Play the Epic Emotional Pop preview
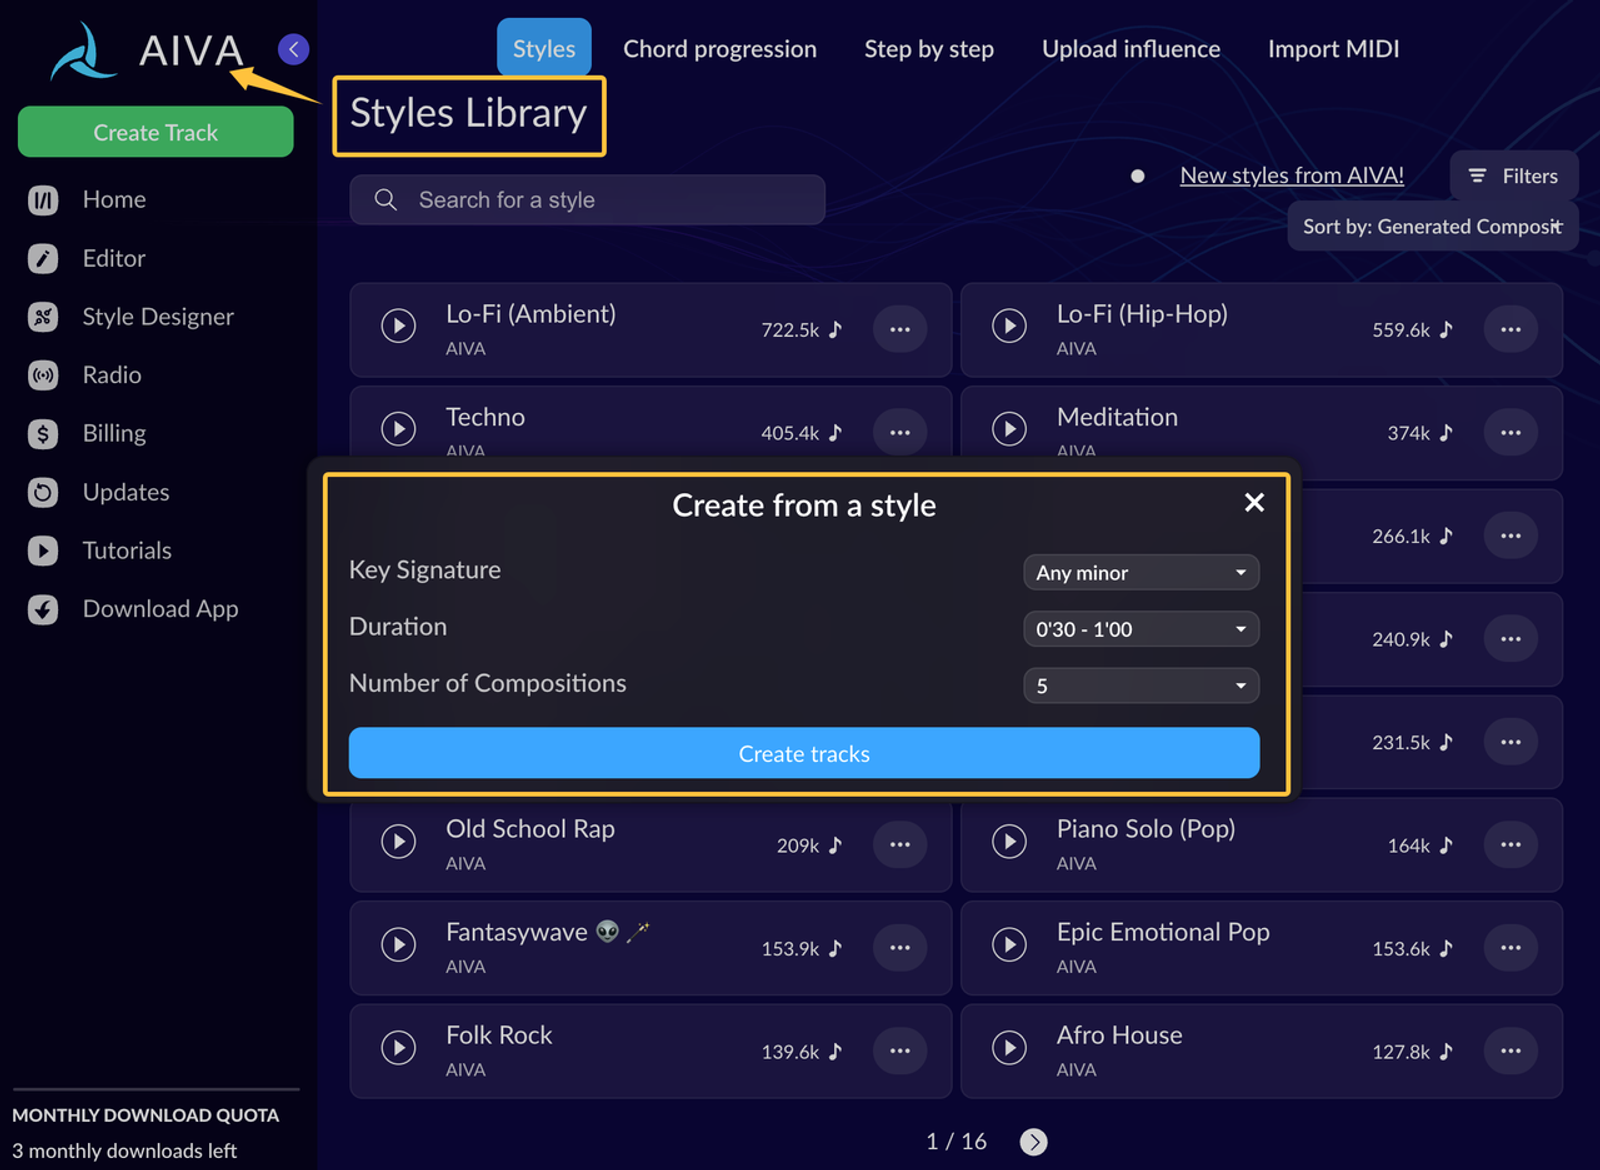 (1009, 944)
